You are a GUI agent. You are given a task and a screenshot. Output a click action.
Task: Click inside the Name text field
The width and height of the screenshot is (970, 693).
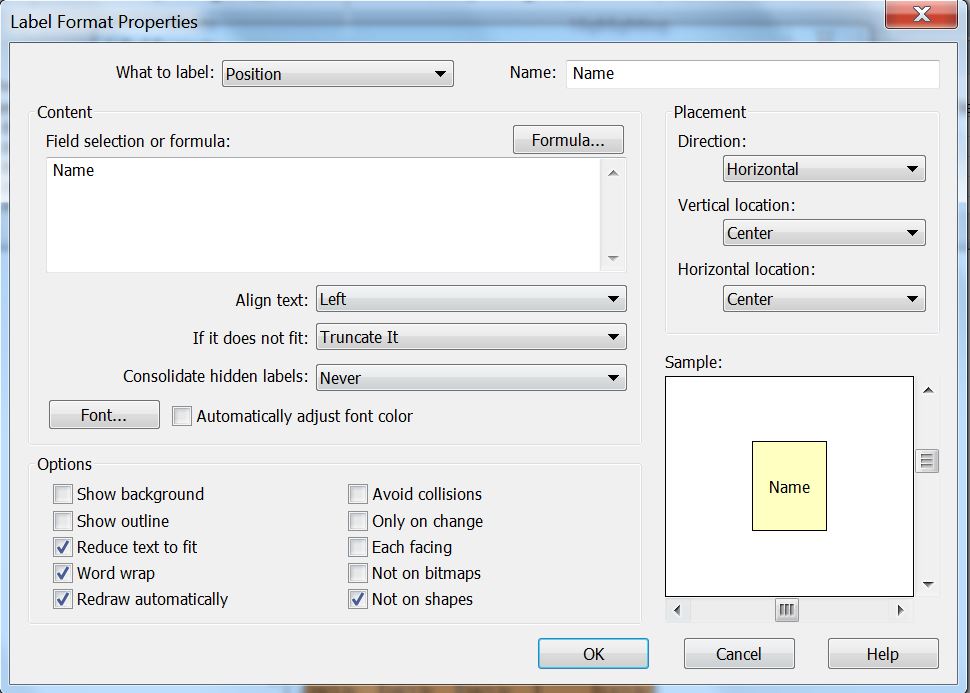coord(750,73)
